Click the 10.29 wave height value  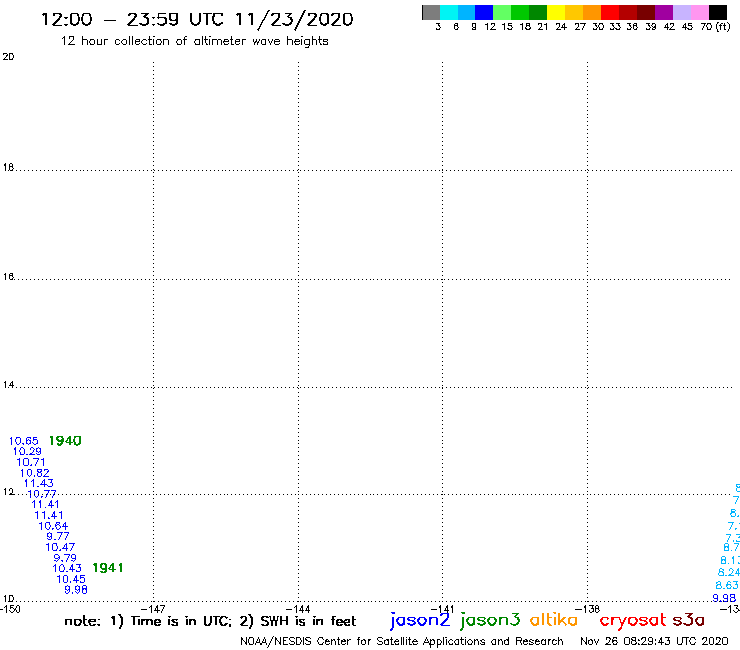pyautogui.click(x=27, y=451)
